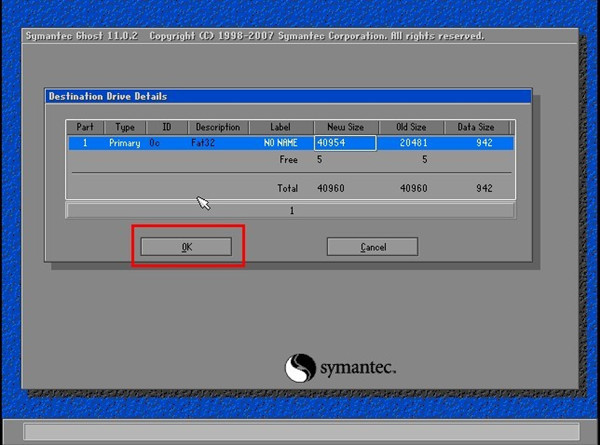This screenshot has height=445, width=600.
Task: Click the Old Size value 20481
Action: click(x=414, y=143)
